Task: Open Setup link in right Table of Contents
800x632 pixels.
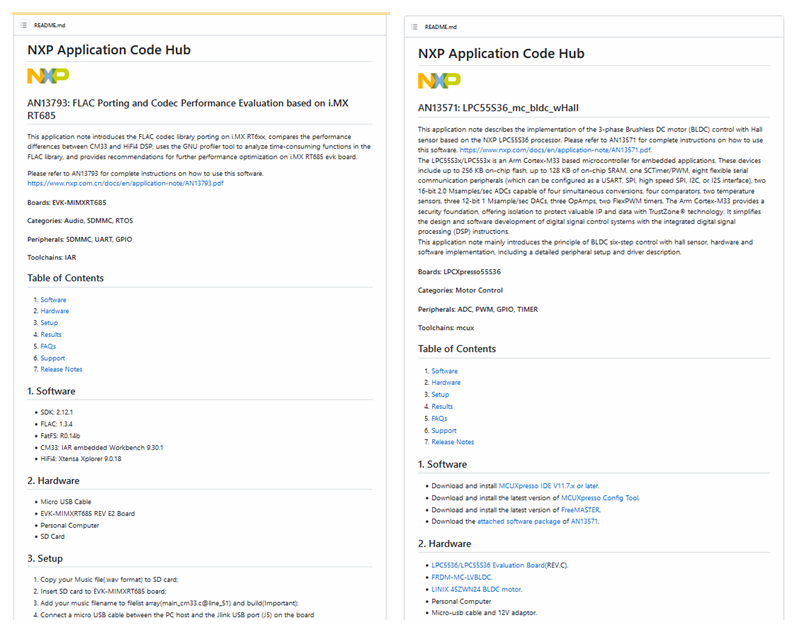Action: 440,395
